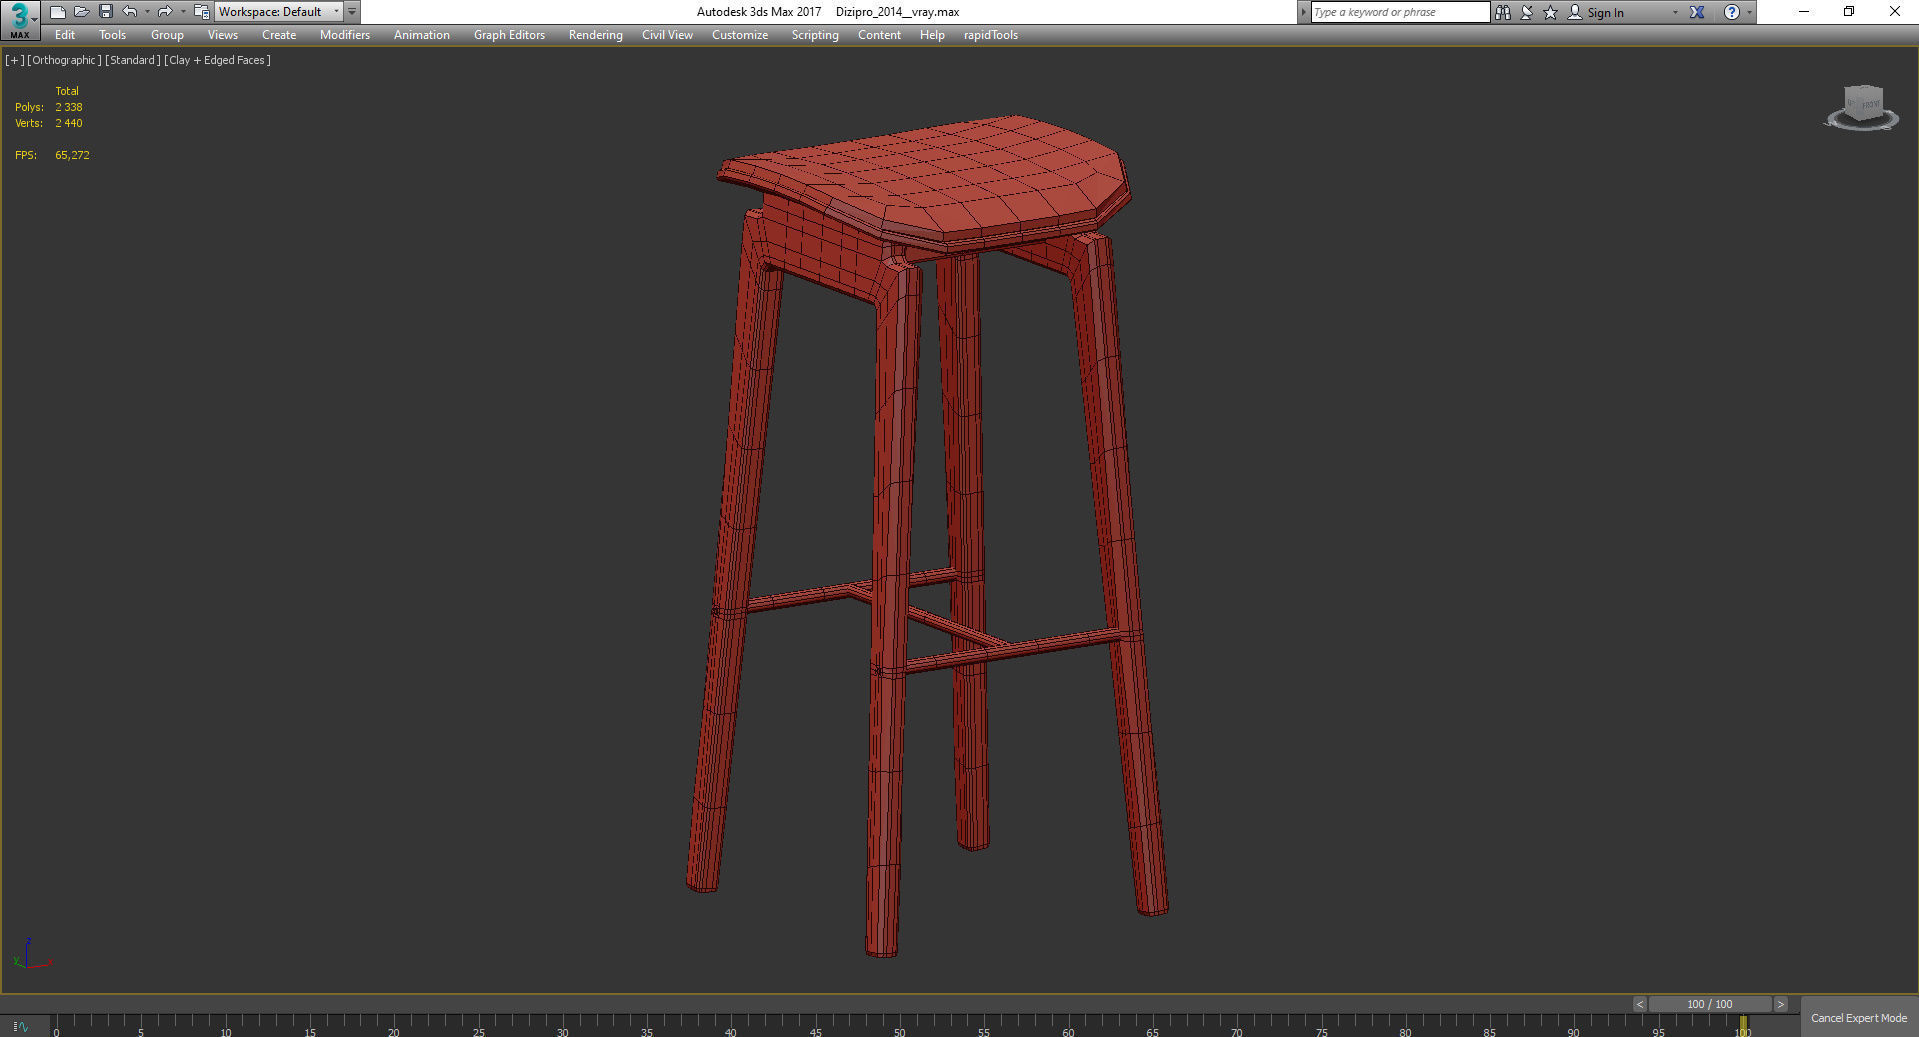The width and height of the screenshot is (1919, 1037).
Task: Click the Sign In button
Action: [x=1596, y=12]
